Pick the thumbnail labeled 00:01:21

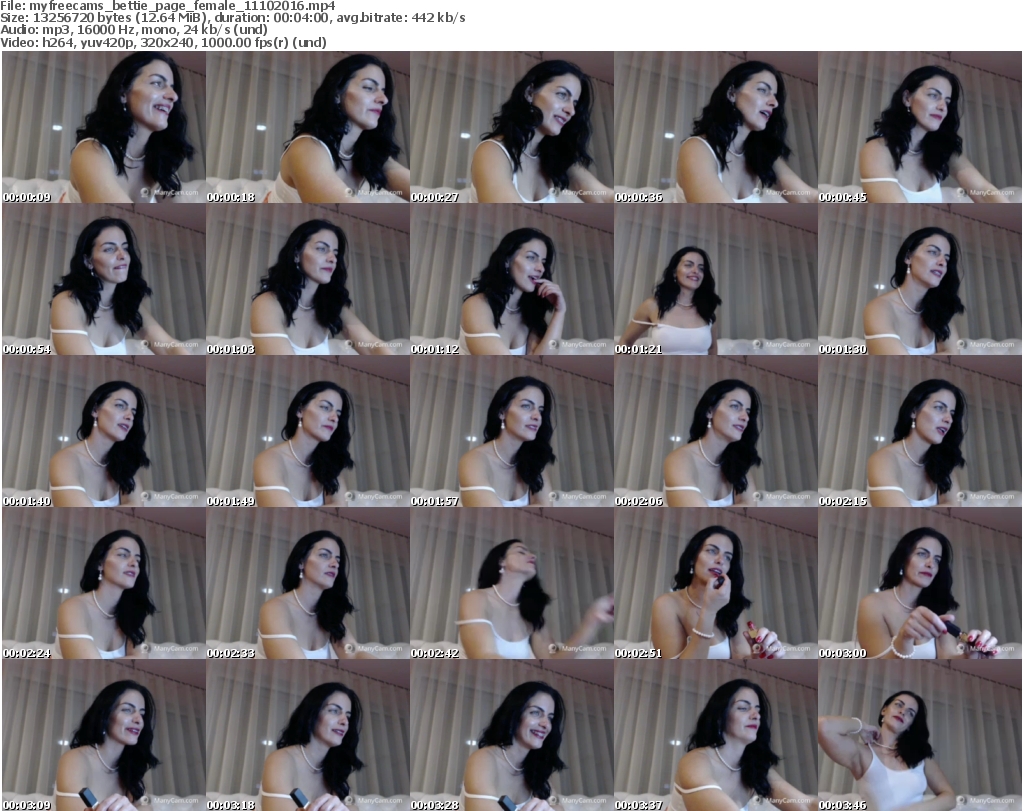coord(716,279)
